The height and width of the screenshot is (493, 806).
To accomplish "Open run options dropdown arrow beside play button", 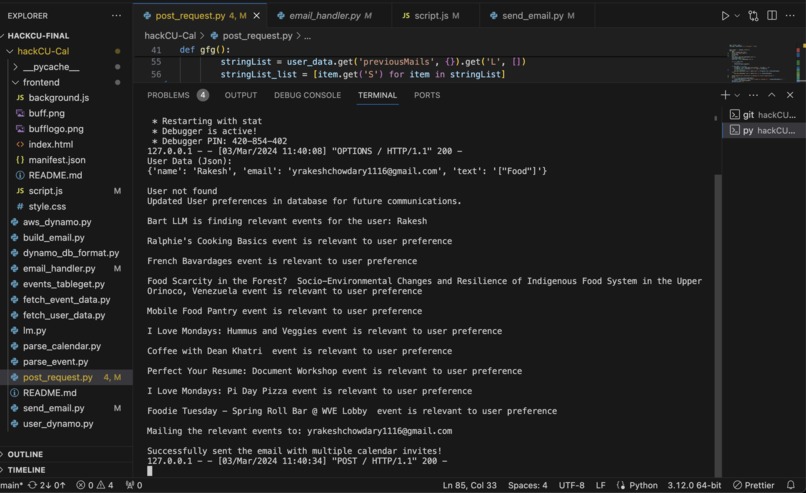I will click(x=737, y=16).
